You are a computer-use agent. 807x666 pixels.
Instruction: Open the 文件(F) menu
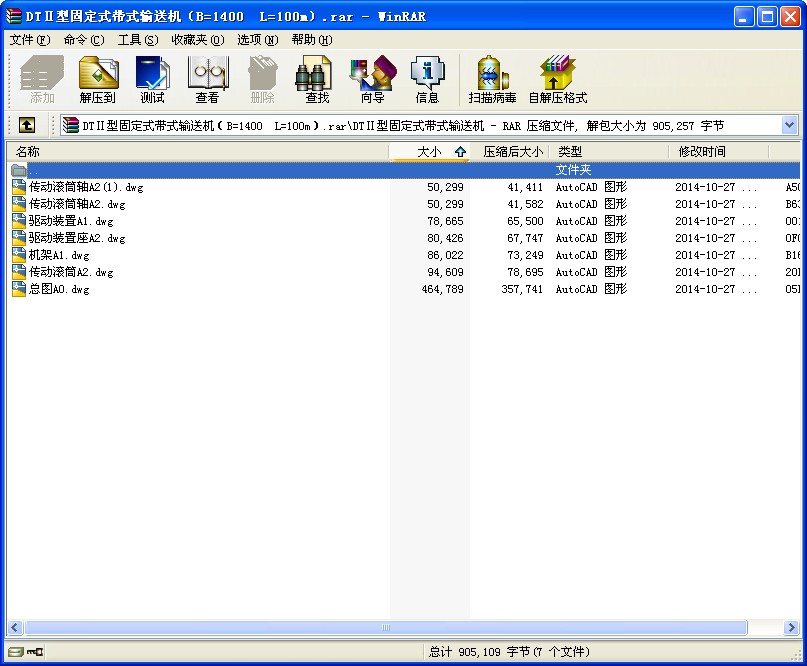click(x=30, y=40)
